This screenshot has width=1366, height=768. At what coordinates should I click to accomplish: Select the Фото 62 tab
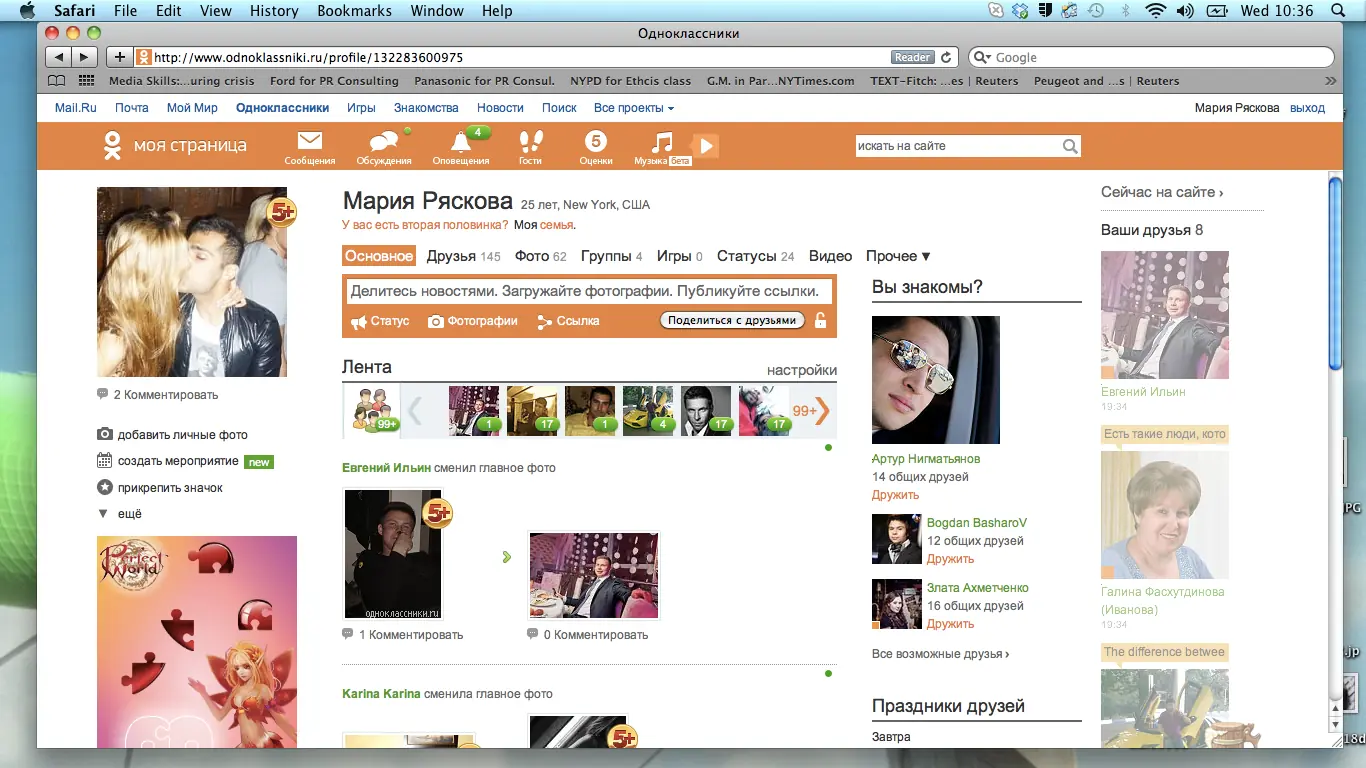tap(541, 256)
